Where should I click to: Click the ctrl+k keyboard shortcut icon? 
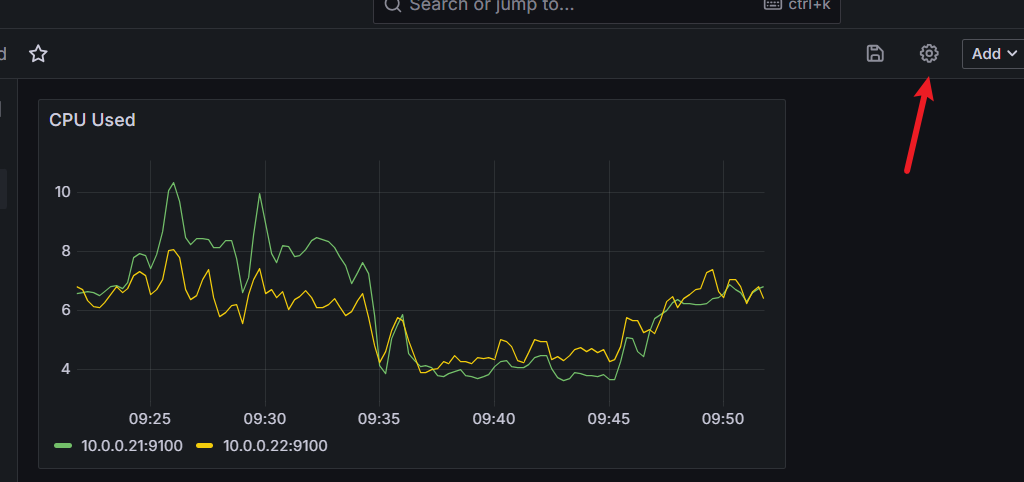[772, 5]
